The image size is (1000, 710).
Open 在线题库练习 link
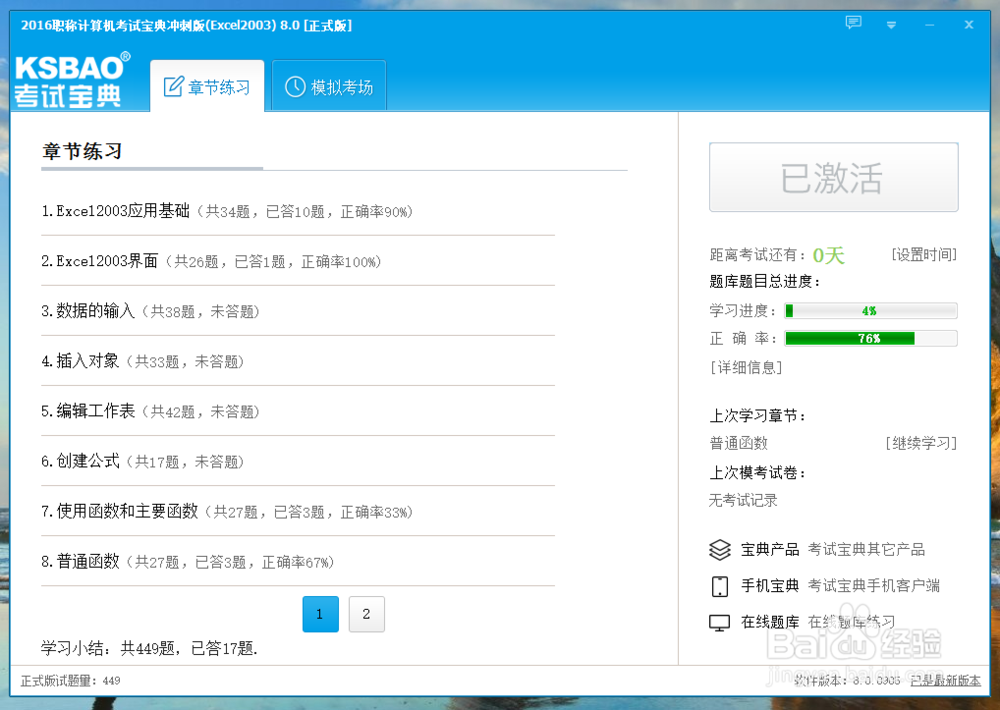[x=851, y=622]
